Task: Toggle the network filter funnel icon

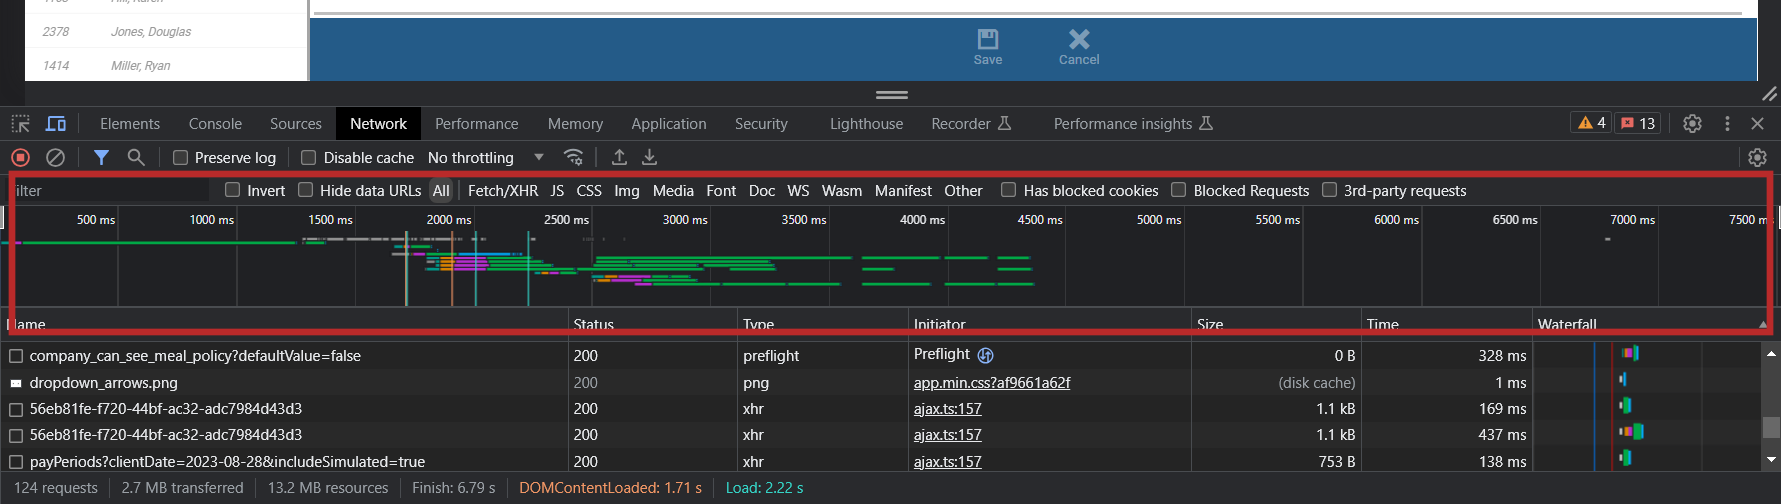Action: [101, 157]
